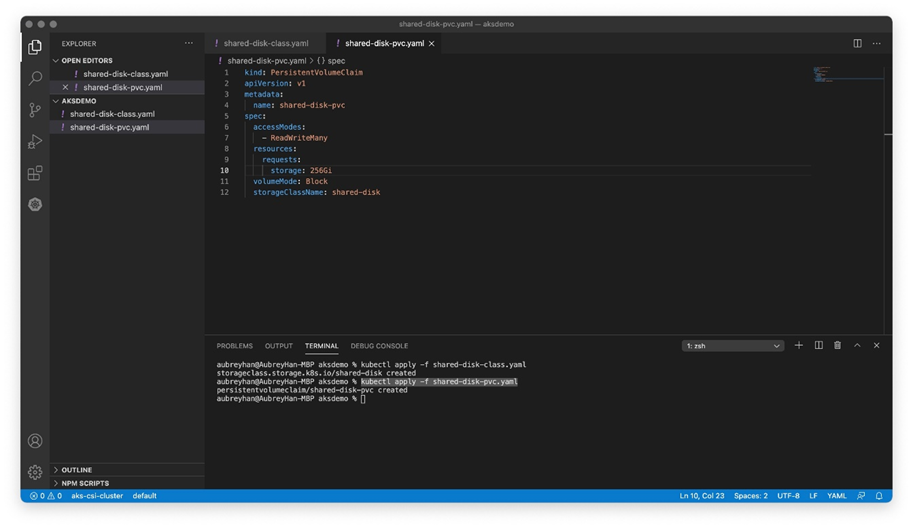Viewport: 913px width, 528px height.
Task: Click line number 10 in the gutter
Action: pyautogui.click(x=224, y=171)
